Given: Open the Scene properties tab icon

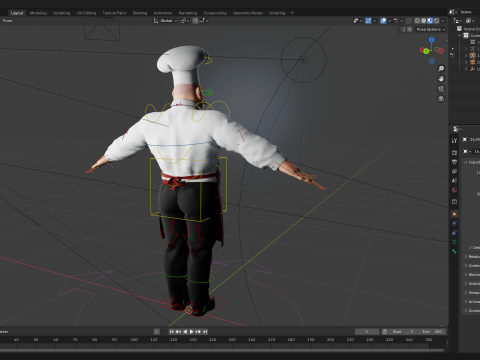Looking at the screenshot, I should (x=454, y=181).
